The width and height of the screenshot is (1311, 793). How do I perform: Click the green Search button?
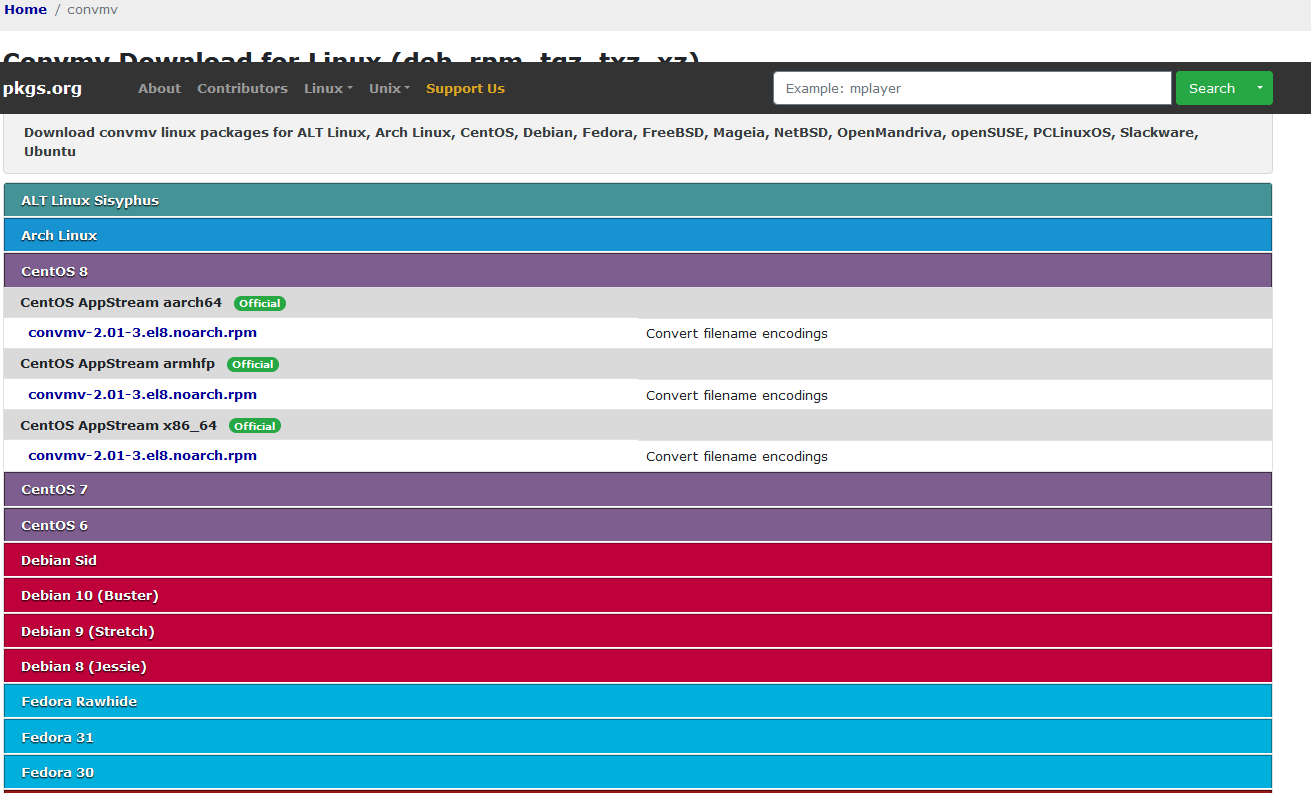(x=1212, y=88)
